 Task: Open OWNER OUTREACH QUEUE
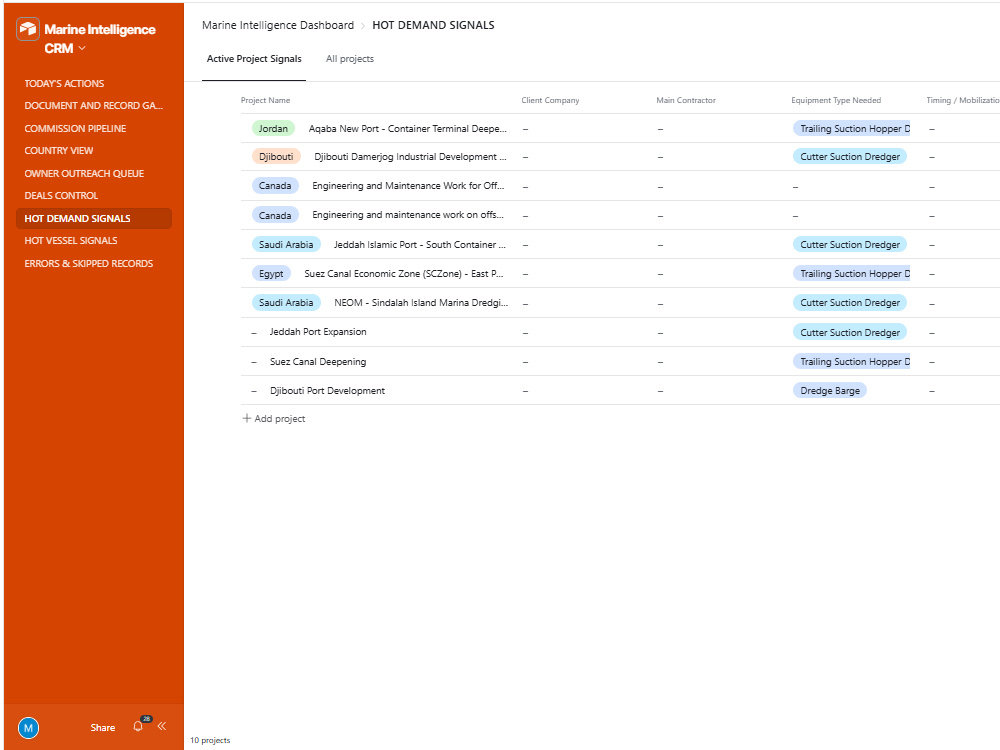point(84,173)
